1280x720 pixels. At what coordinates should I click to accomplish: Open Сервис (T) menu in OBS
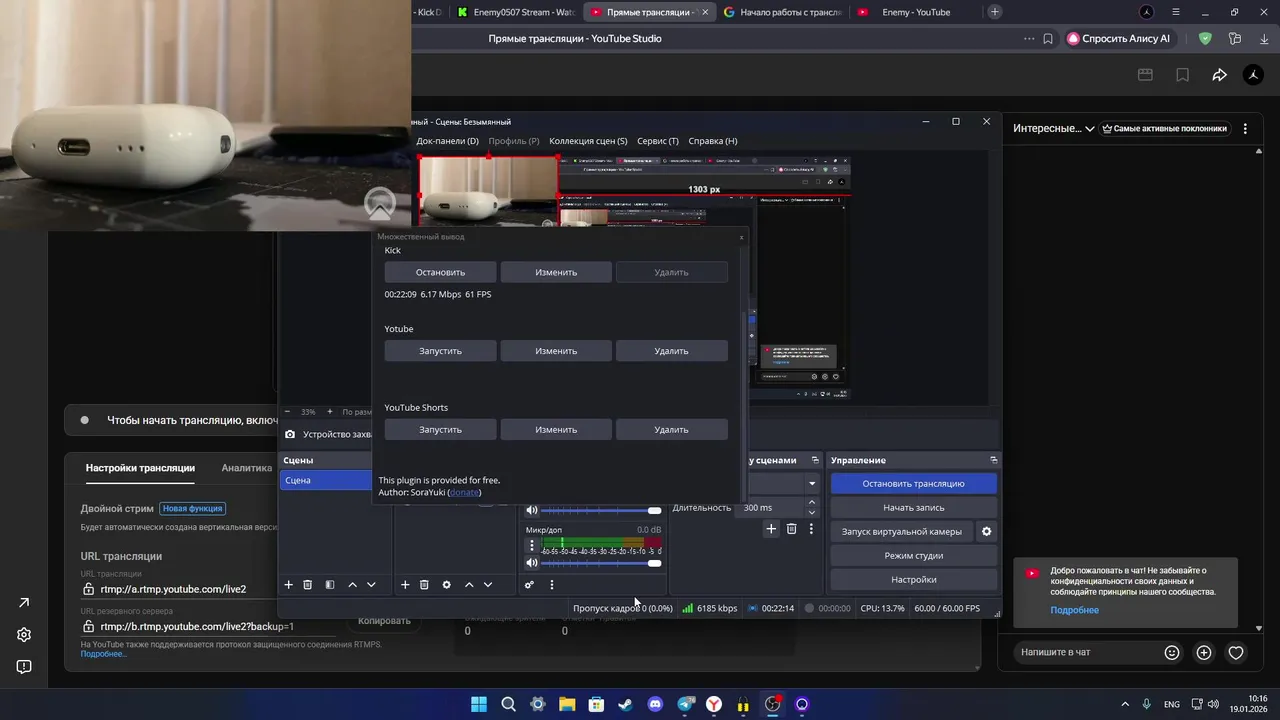click(657, 141)
